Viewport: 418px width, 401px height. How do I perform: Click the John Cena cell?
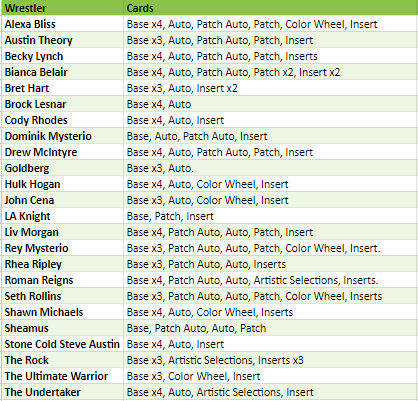(62, 200)
